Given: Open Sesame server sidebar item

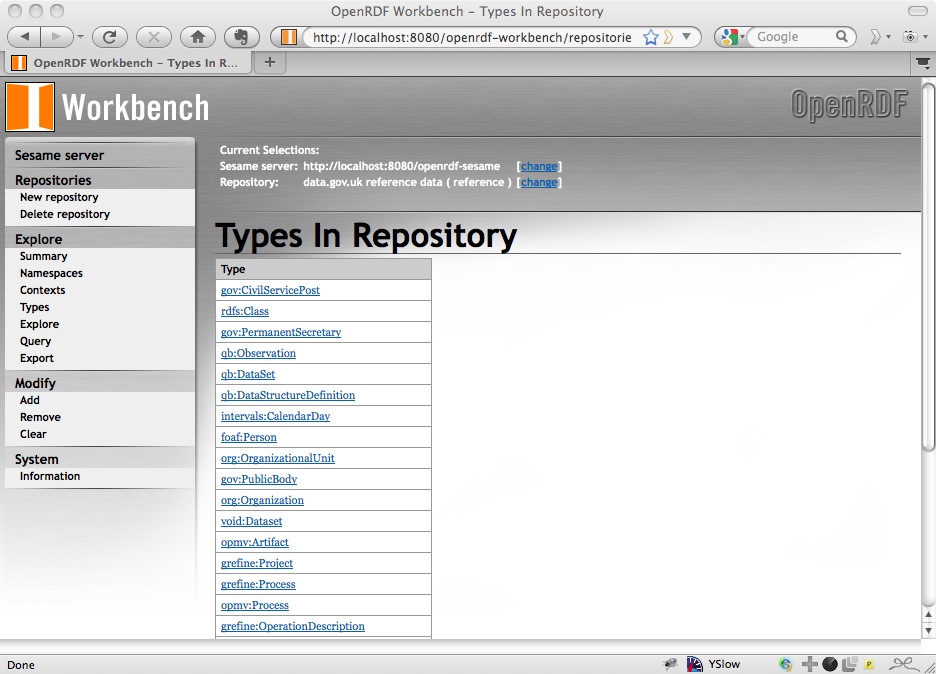Looking at the screenshot, I should click(x=59, y=155).
